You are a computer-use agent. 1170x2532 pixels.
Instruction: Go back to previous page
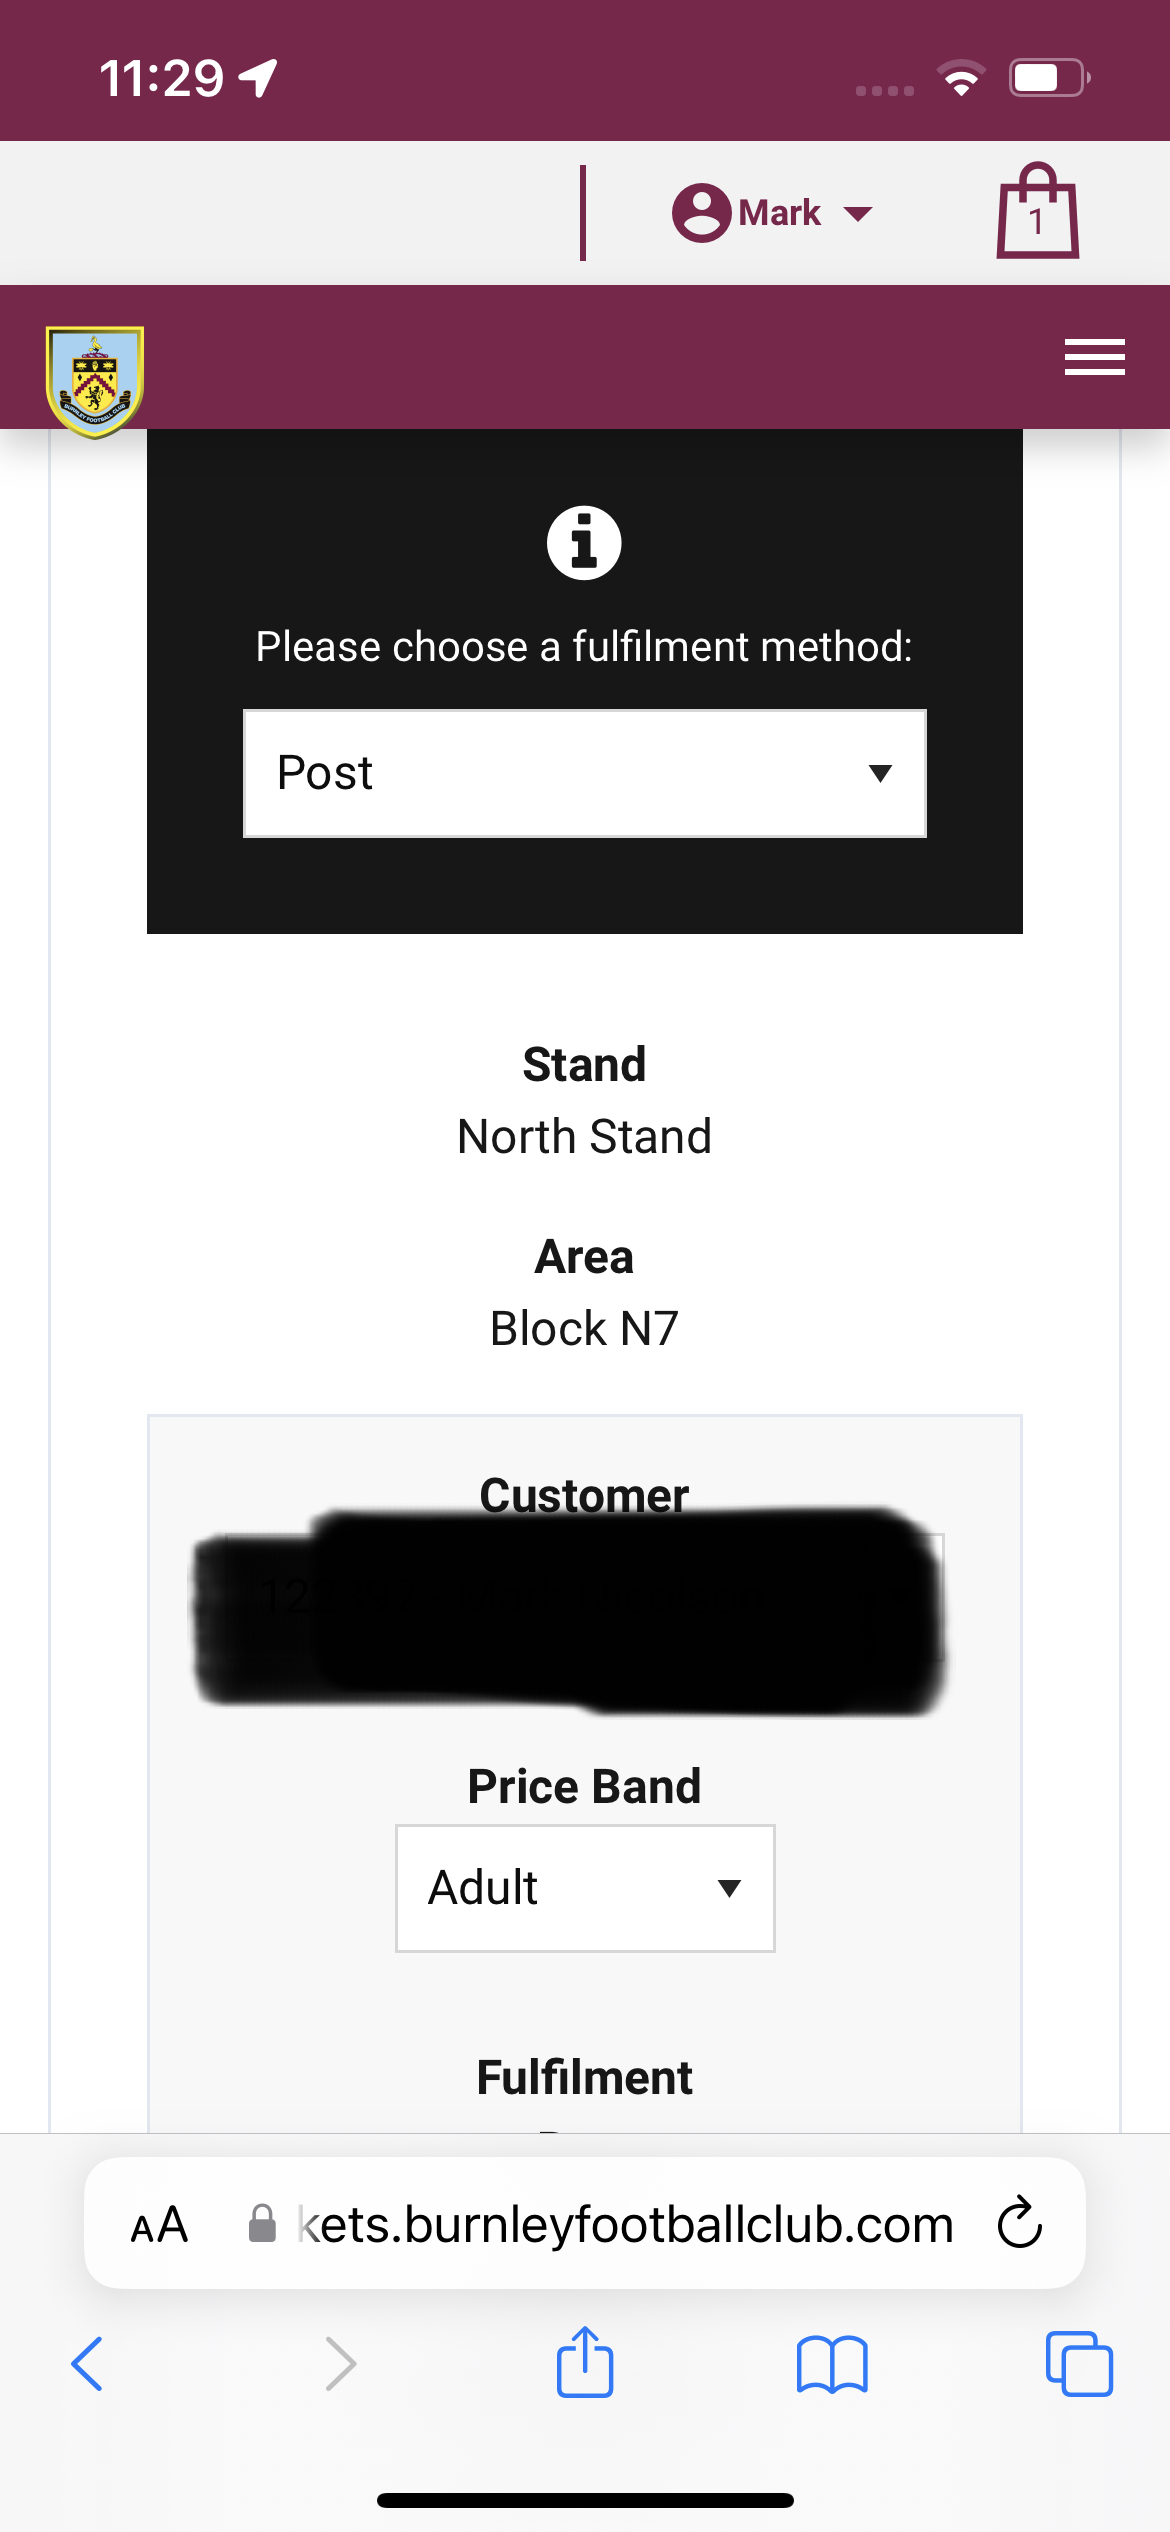88,2364
